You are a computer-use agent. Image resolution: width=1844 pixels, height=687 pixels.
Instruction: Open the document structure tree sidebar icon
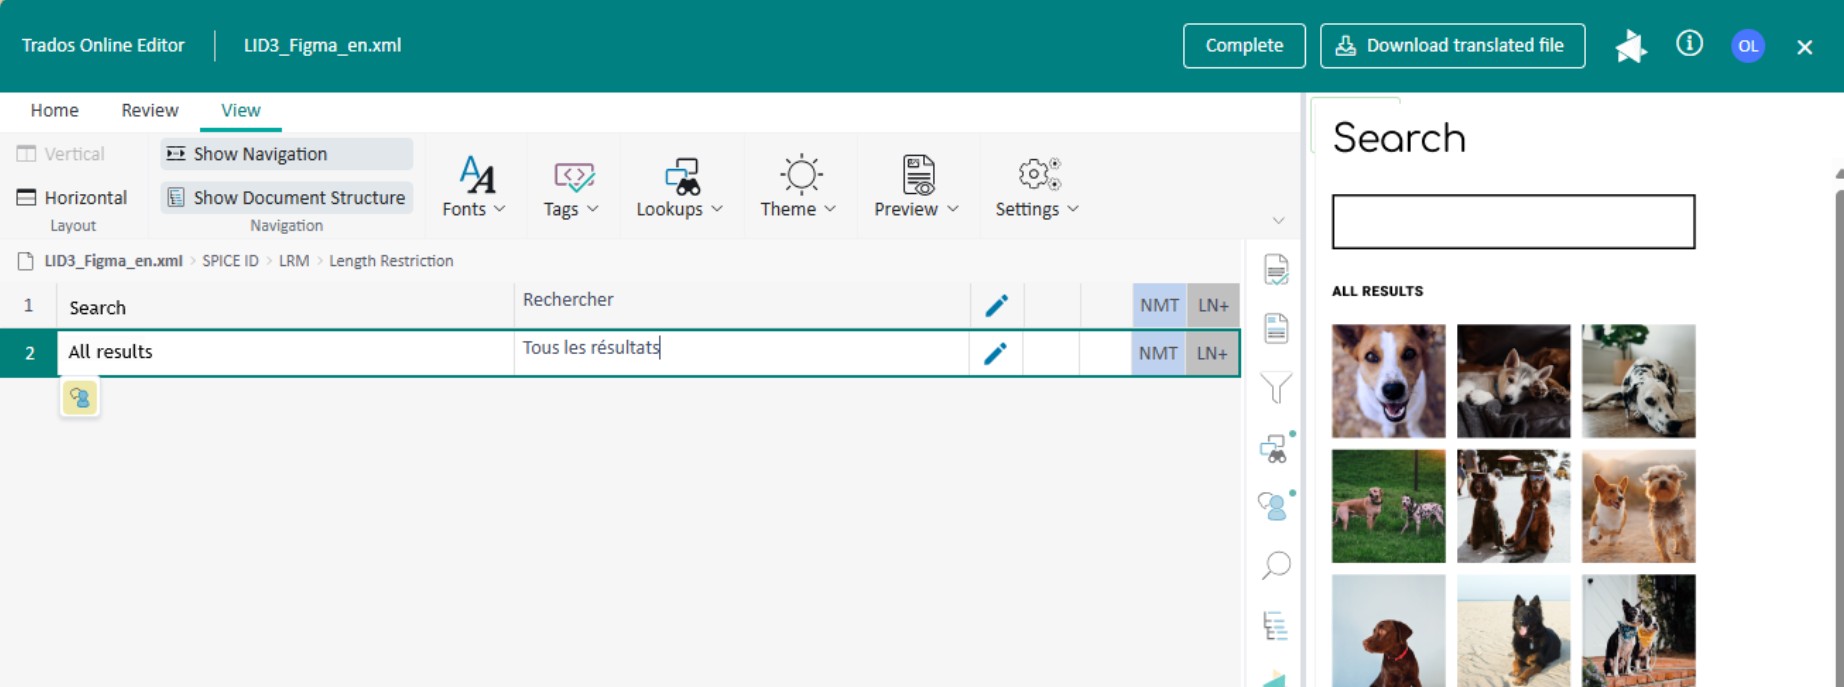pos(1275,626)
